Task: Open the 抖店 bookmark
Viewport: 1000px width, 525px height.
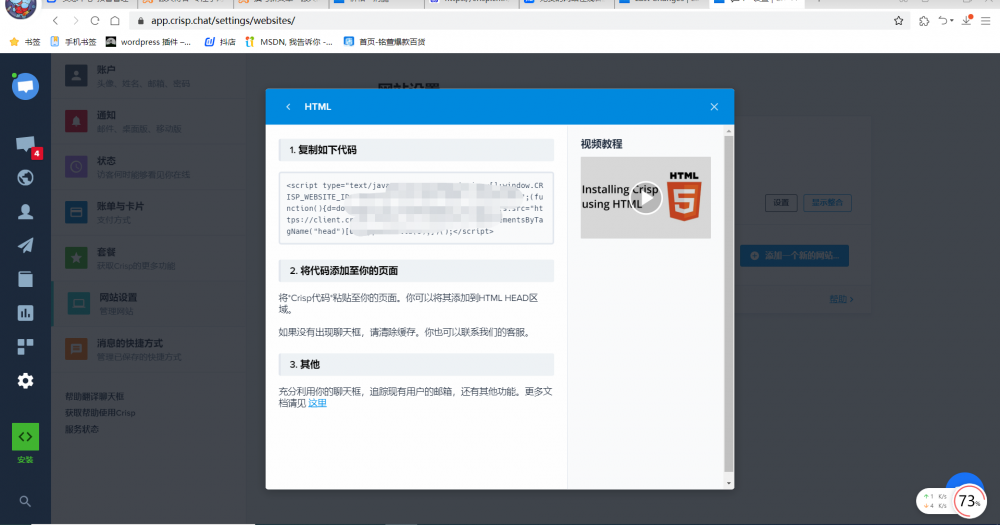Action: (220, 41)
